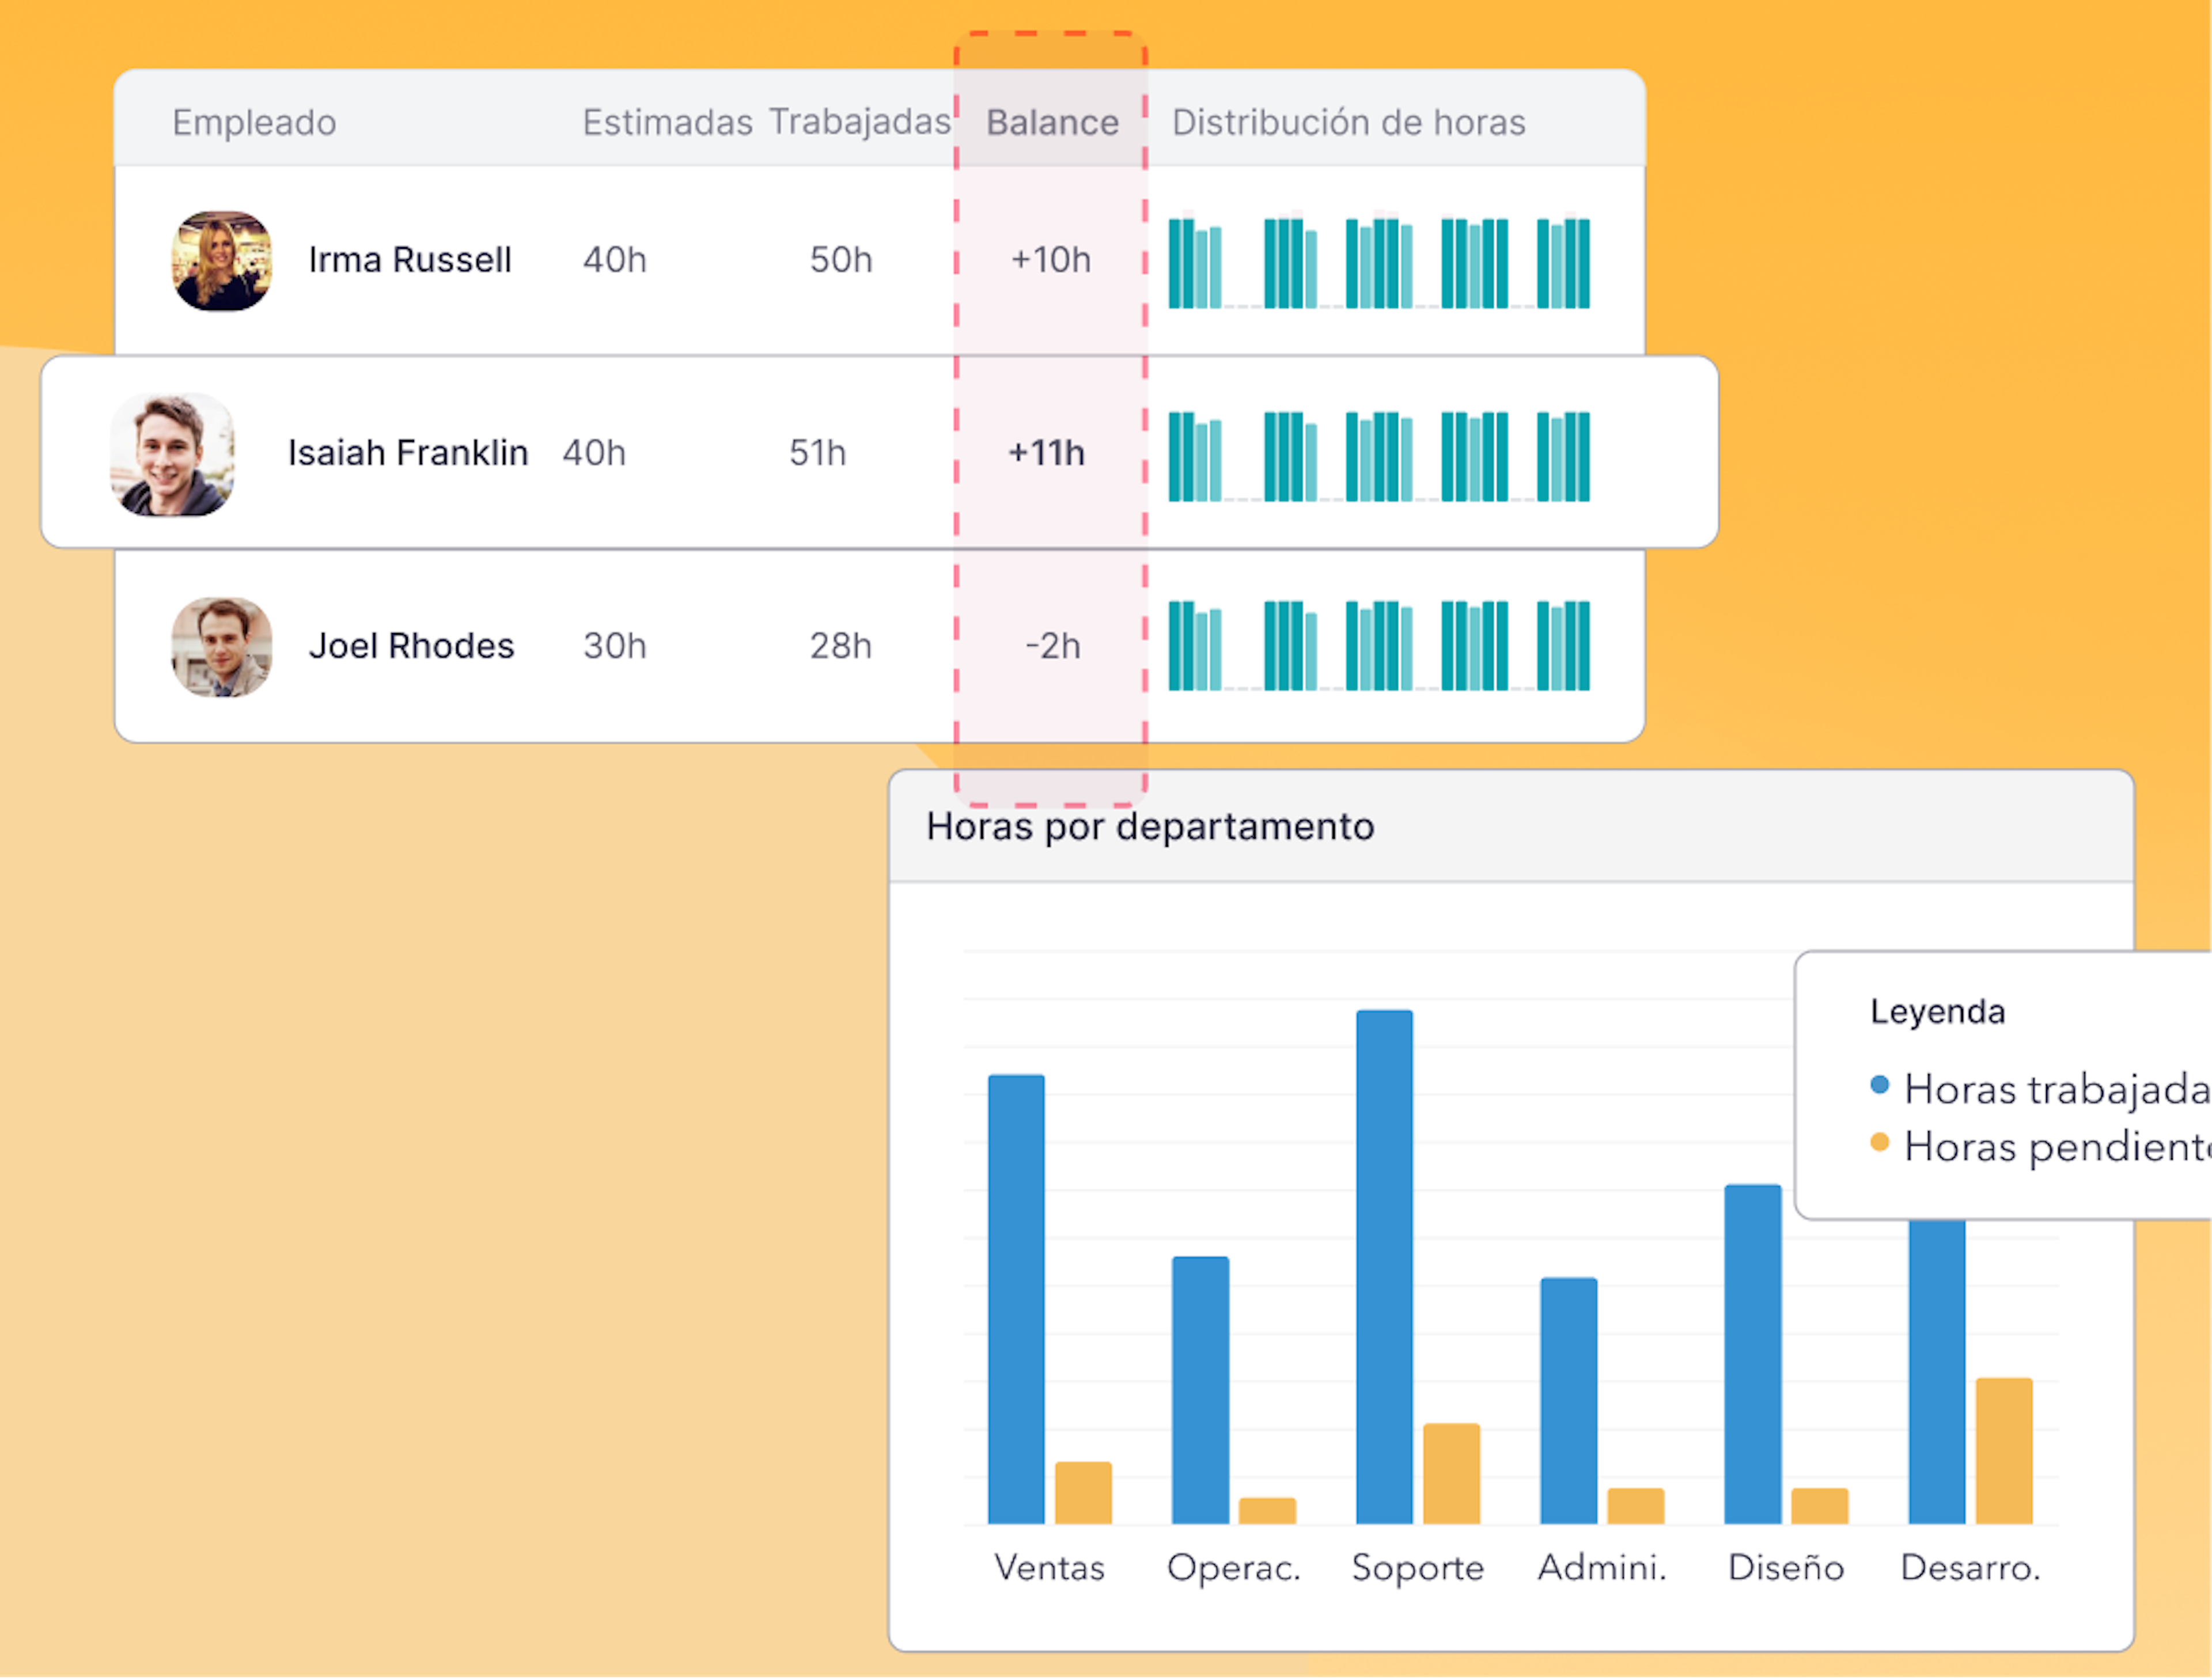Click Joel Rhodes' avatar picture

[x=221, y=647]
